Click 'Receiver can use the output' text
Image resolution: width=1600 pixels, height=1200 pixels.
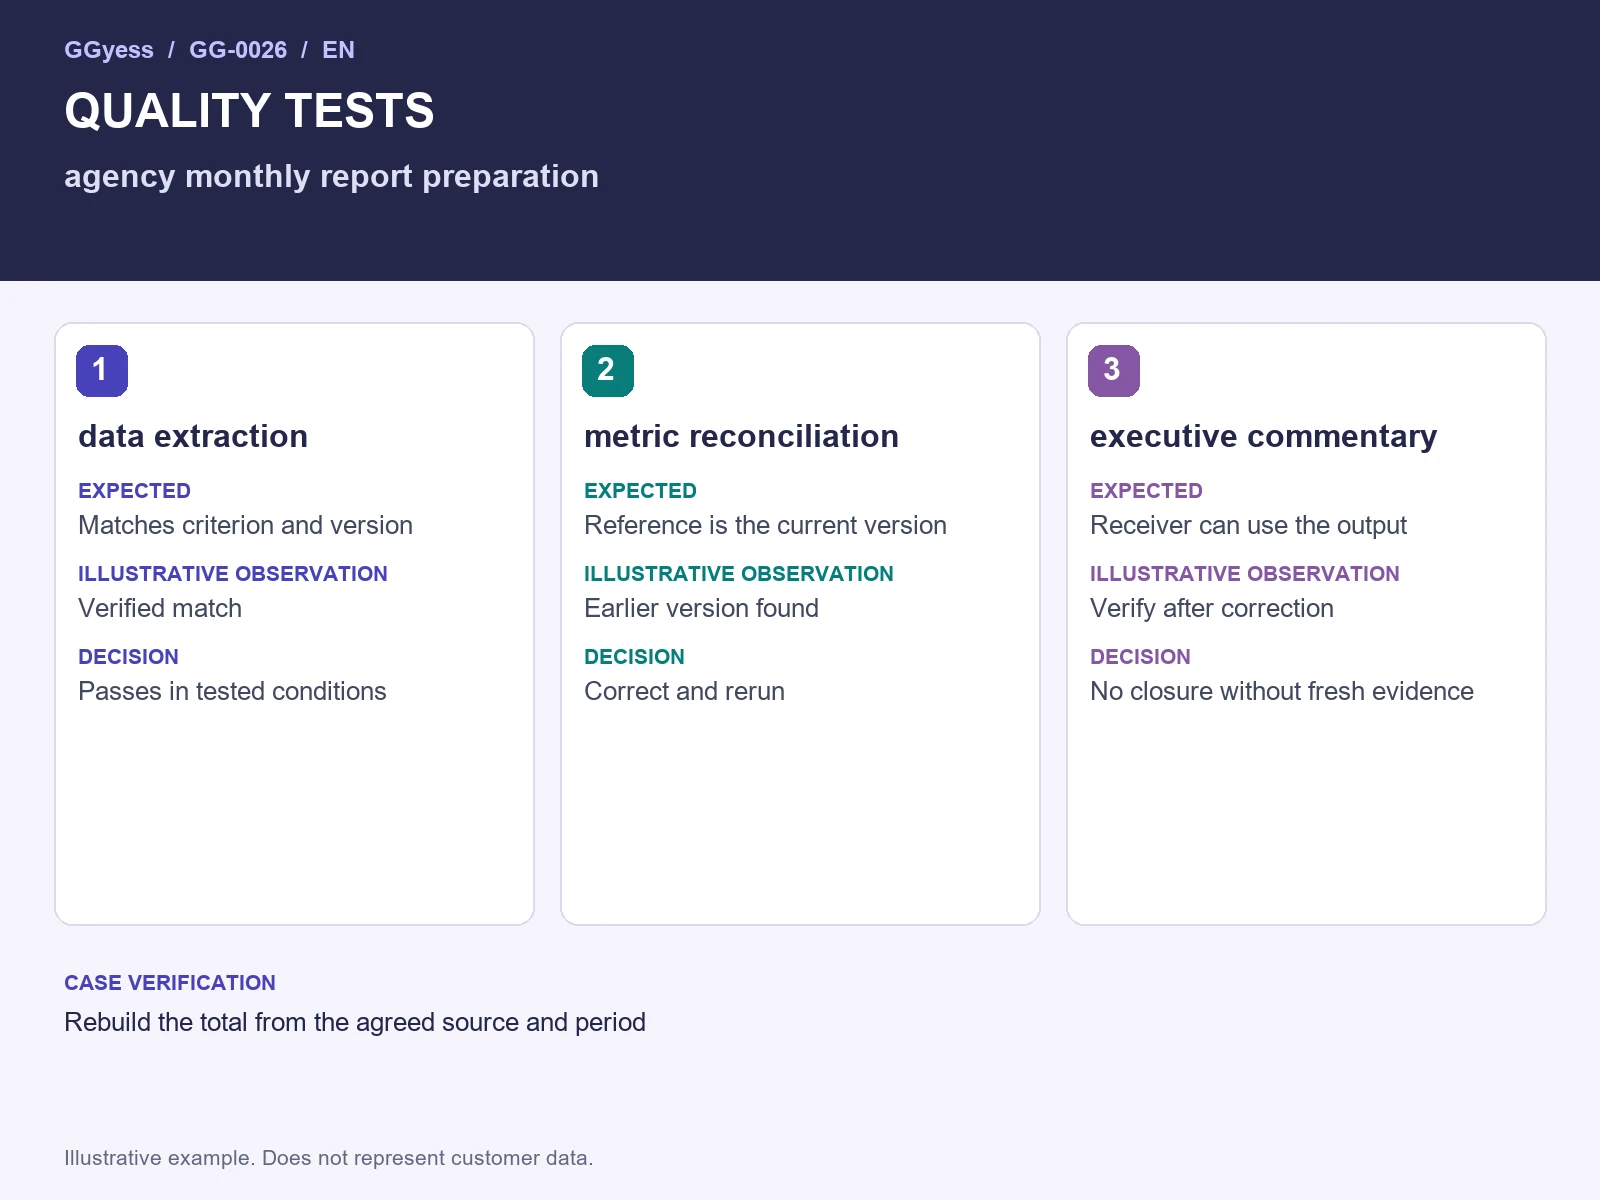pyautogui.click(x=1248, y=525)
